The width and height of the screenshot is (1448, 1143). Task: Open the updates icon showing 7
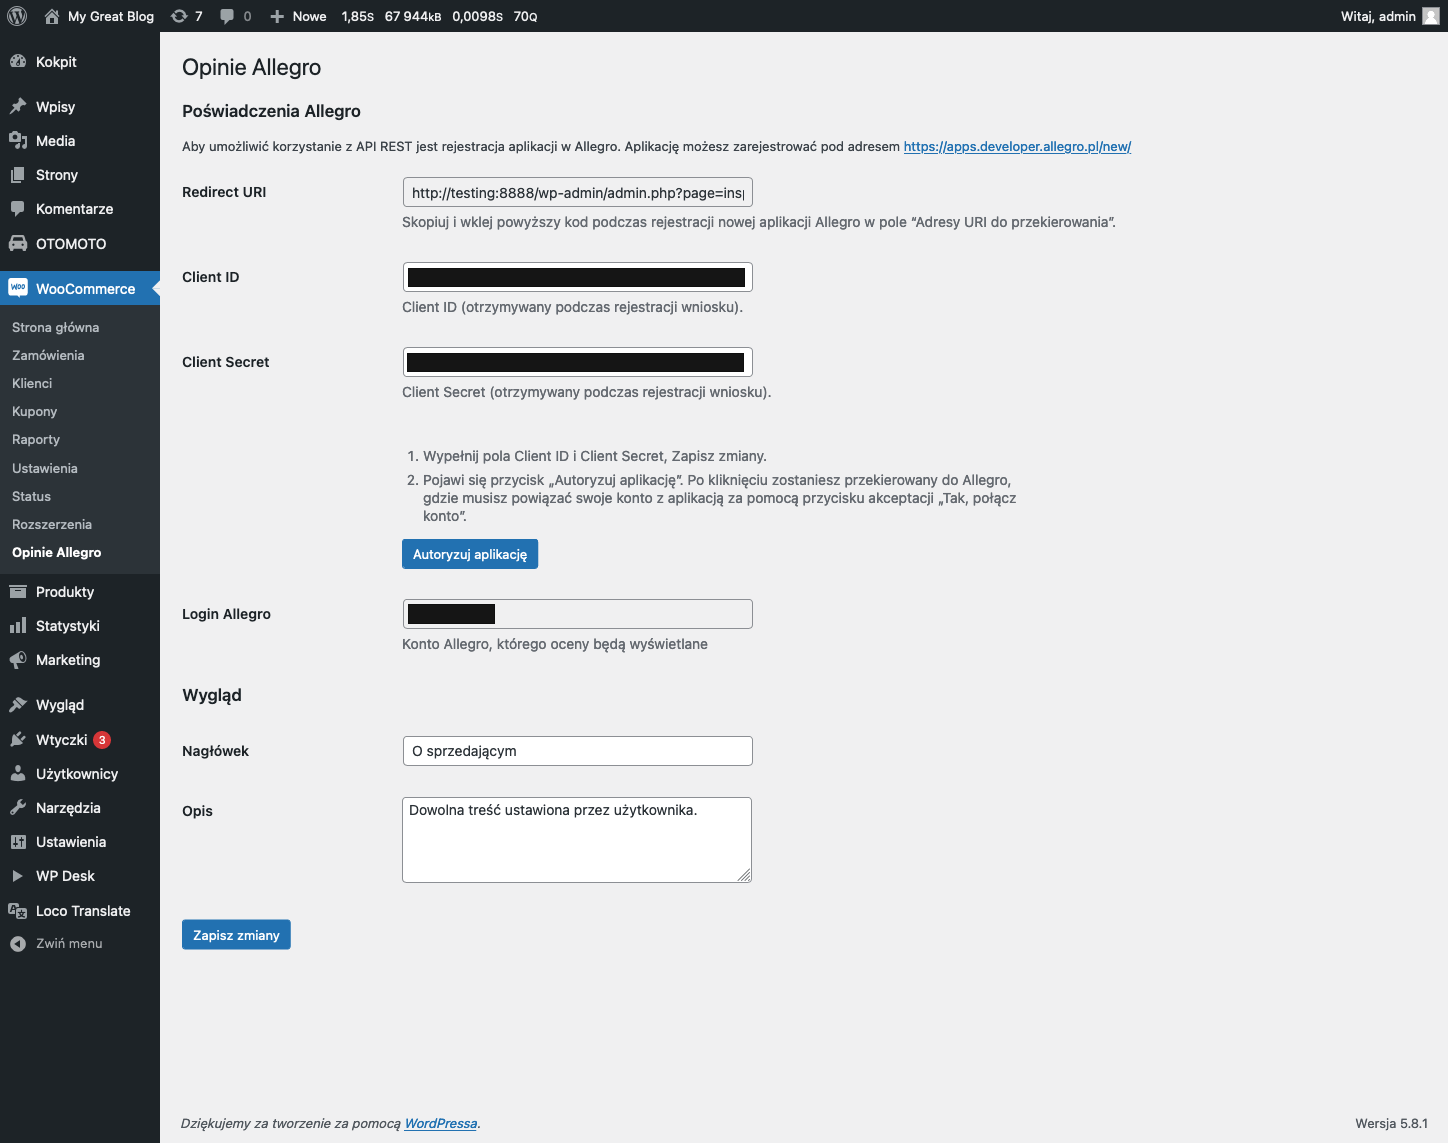(179, 16)
